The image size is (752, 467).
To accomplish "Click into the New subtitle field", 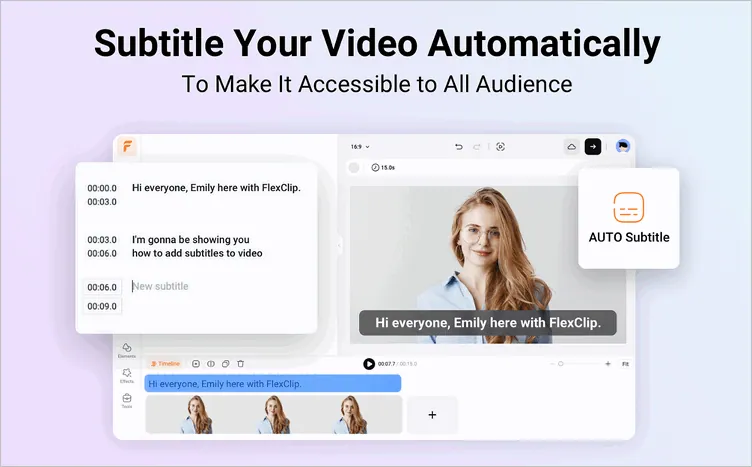I will (x=160, y=286).
